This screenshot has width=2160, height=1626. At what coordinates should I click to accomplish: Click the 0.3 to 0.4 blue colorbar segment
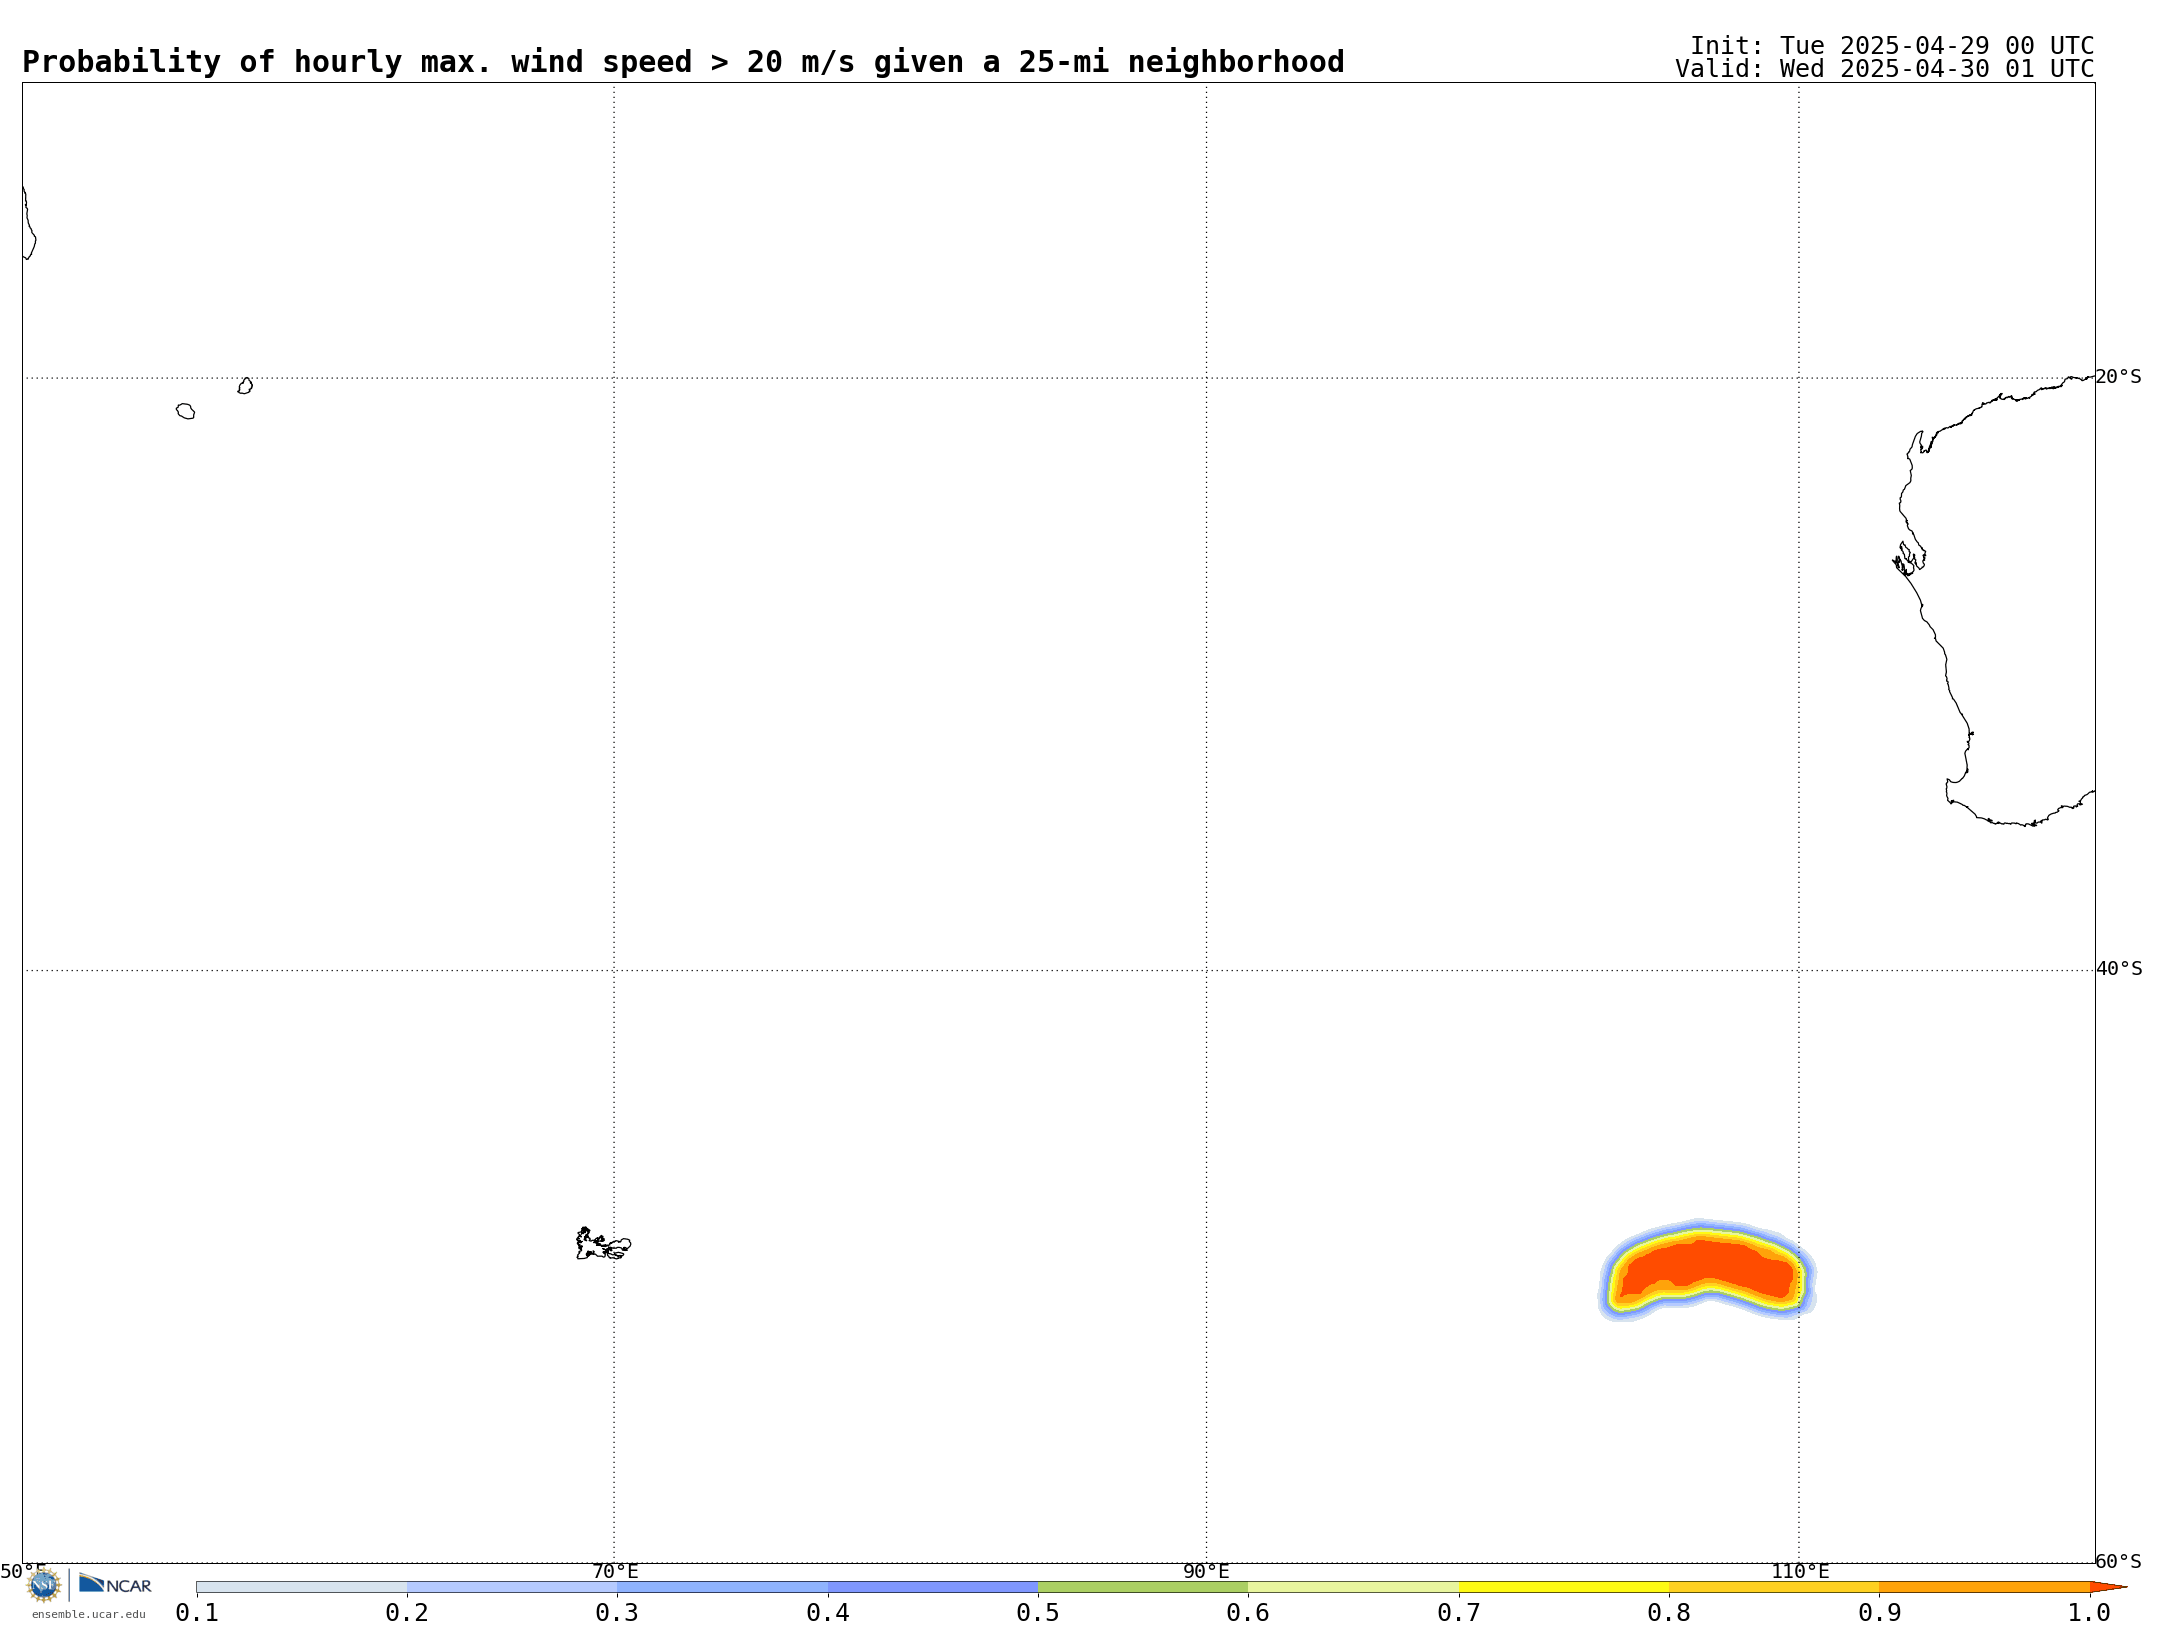click(722, 1587)
